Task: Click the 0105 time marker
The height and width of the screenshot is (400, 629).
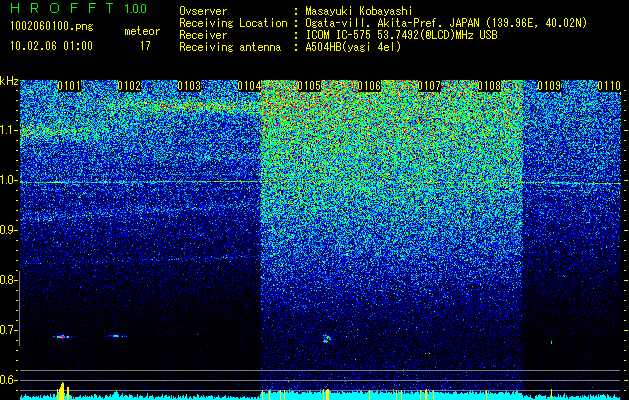Action: click(x=309, y=86)
